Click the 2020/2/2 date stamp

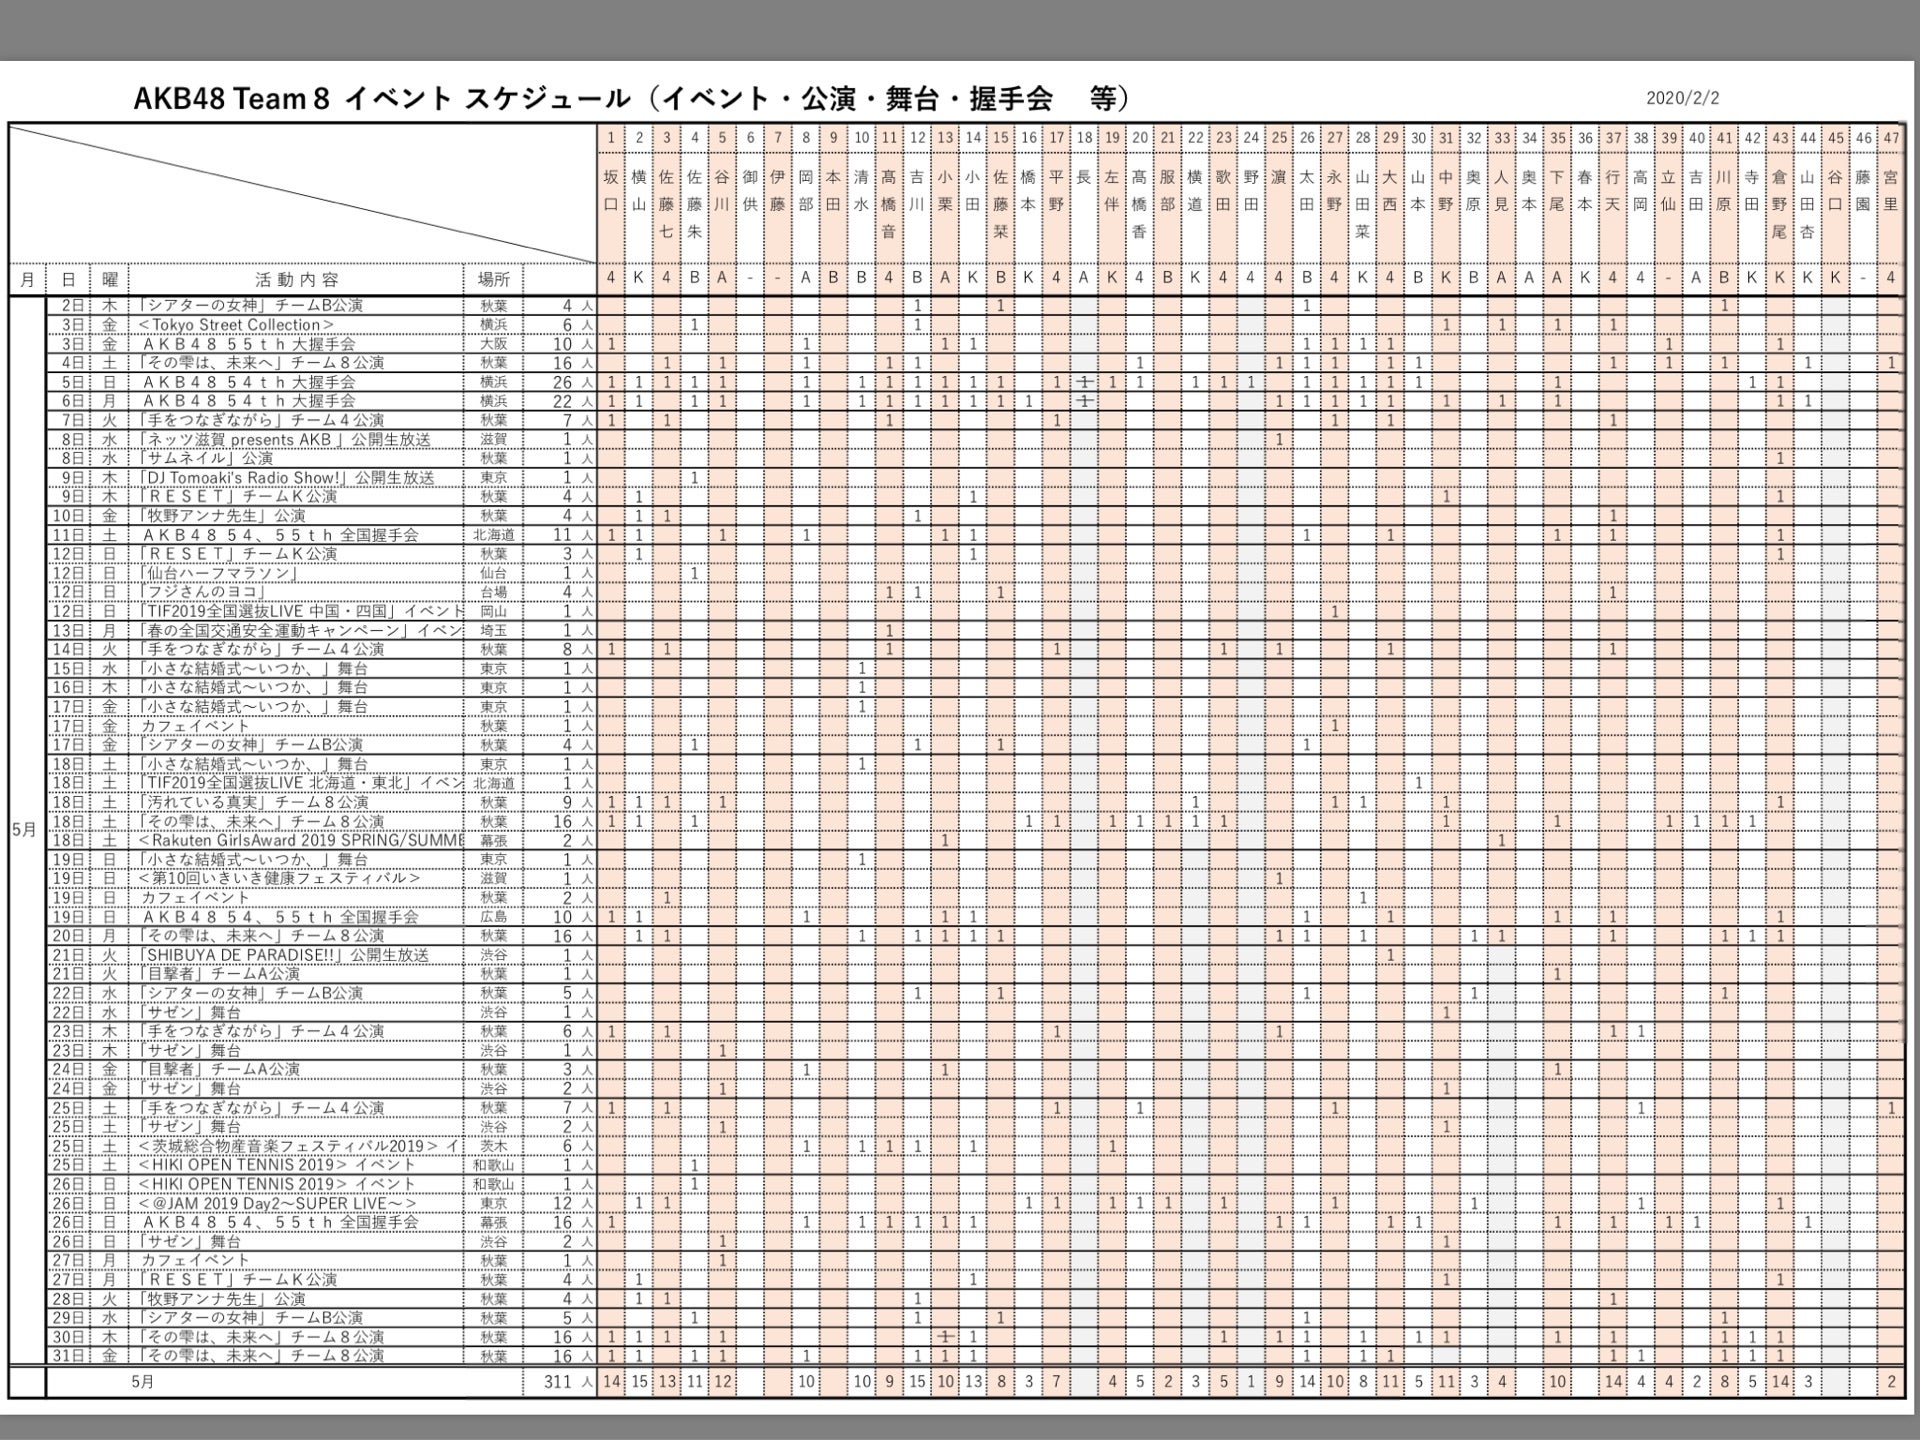1682,98
